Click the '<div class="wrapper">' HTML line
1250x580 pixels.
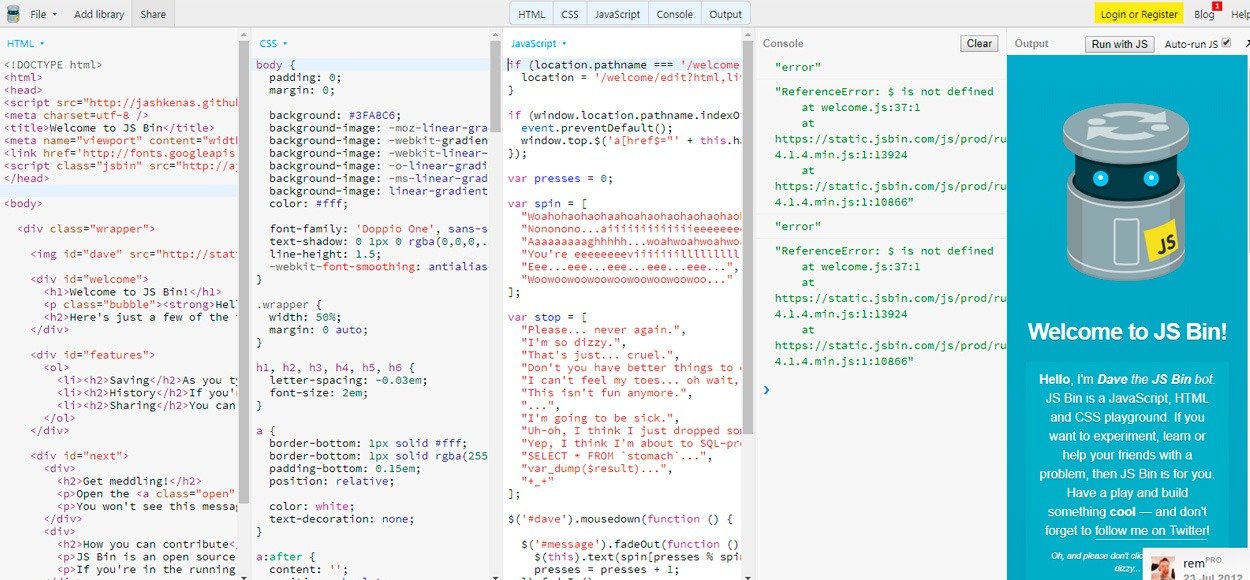click(86, 228)
